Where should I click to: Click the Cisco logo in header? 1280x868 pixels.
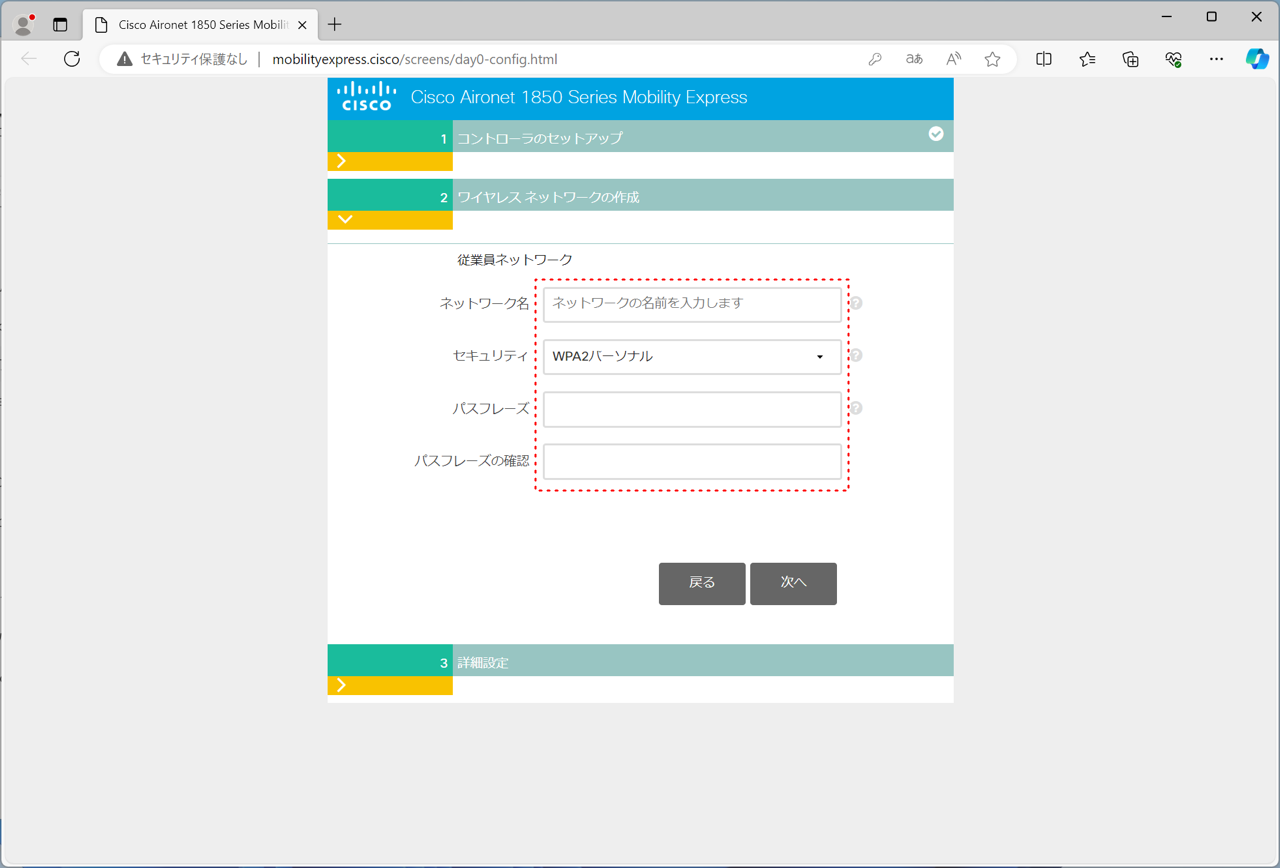point(366,97)
